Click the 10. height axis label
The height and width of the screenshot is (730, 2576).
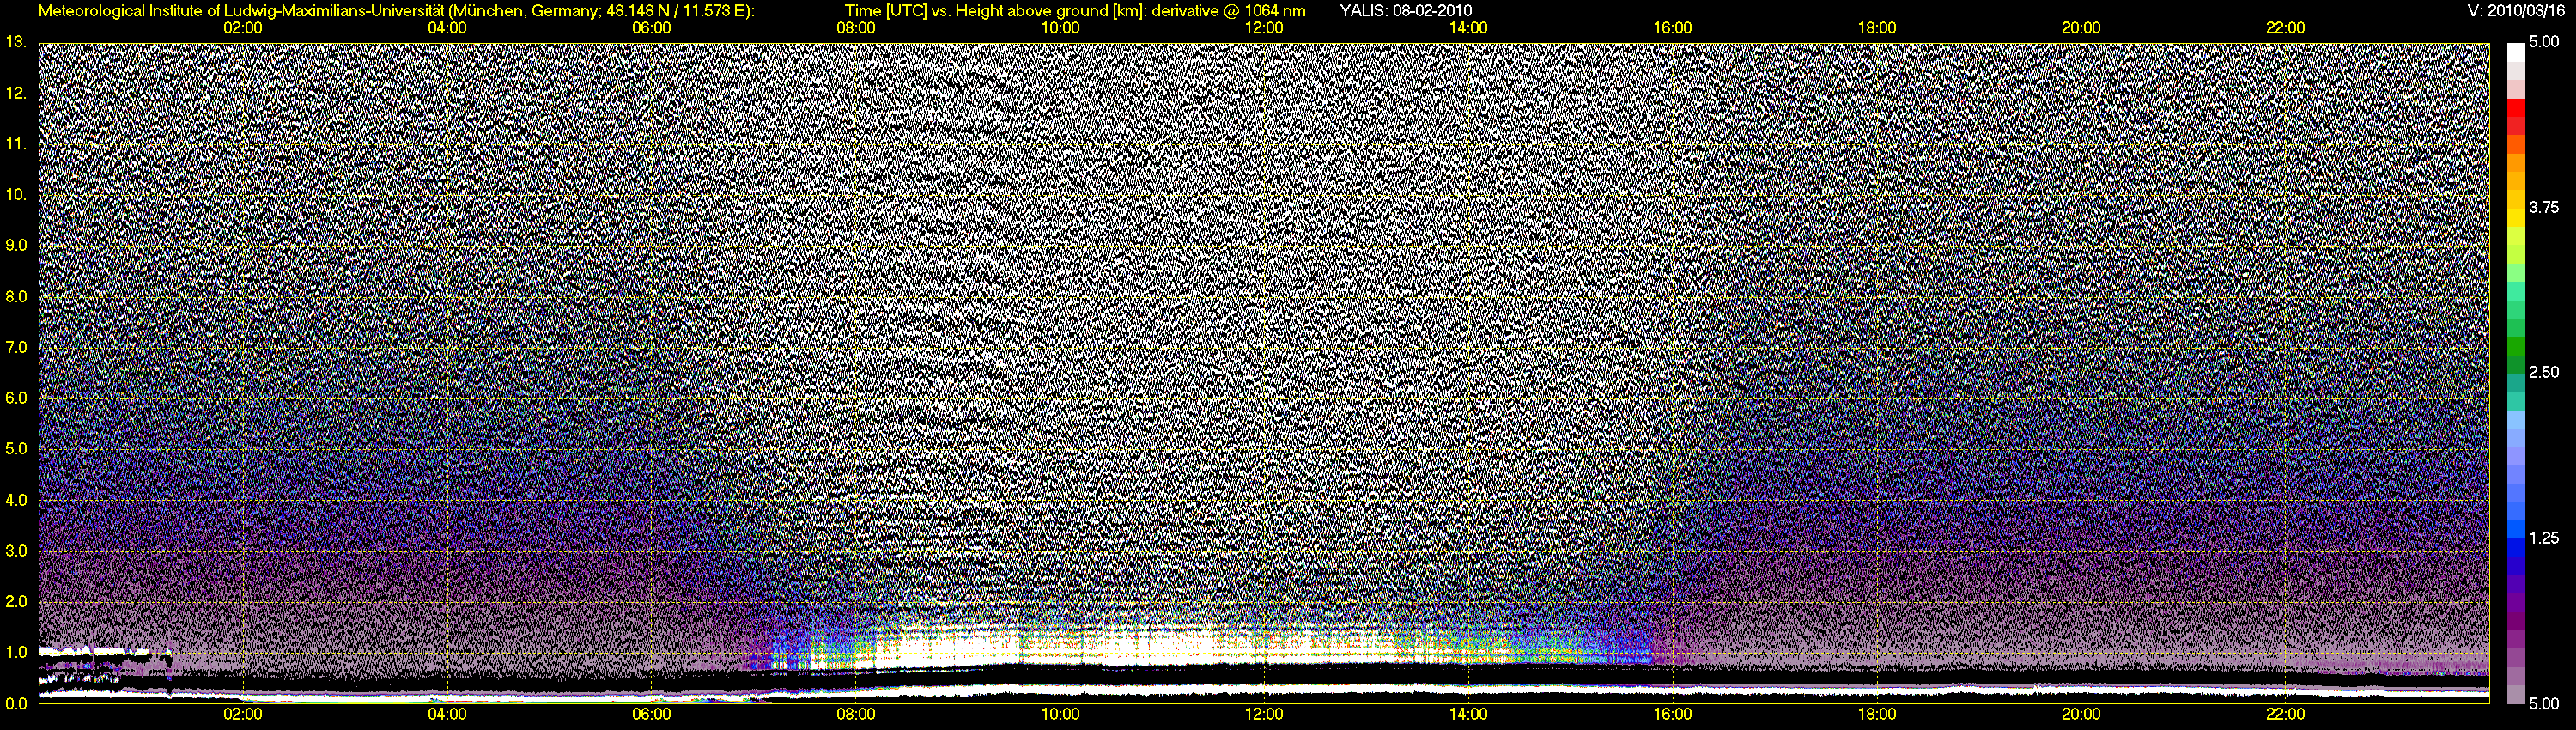click(x=16, y=194)
